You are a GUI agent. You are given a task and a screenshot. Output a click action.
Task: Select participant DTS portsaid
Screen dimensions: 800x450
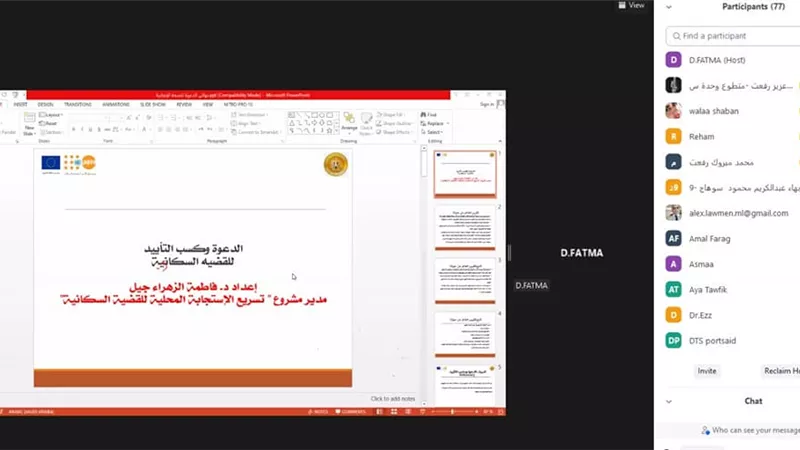coord(733,341)
